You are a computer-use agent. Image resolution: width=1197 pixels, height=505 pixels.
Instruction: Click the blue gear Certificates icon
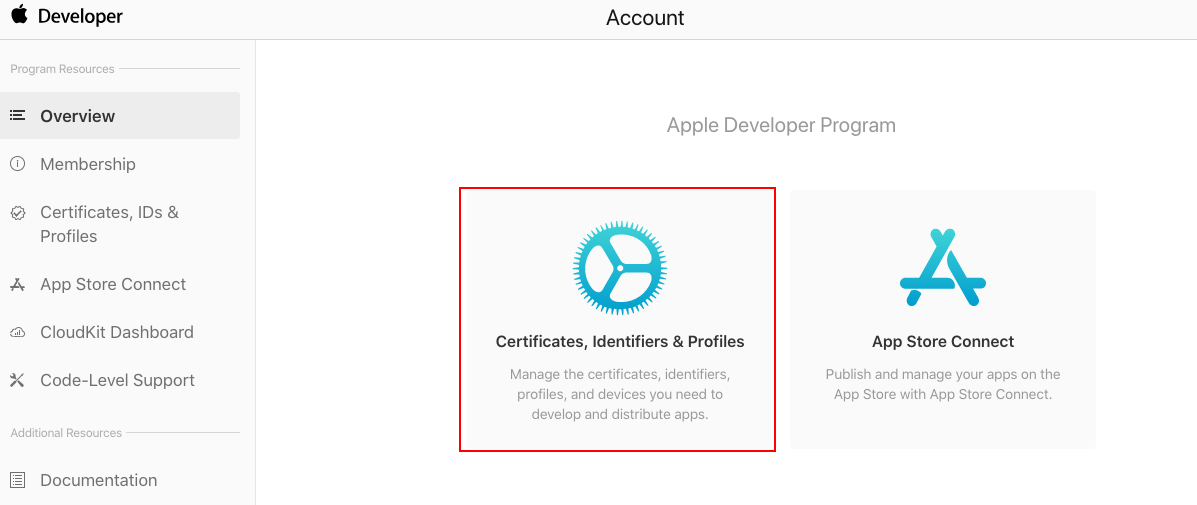click(x=620, y=269)
